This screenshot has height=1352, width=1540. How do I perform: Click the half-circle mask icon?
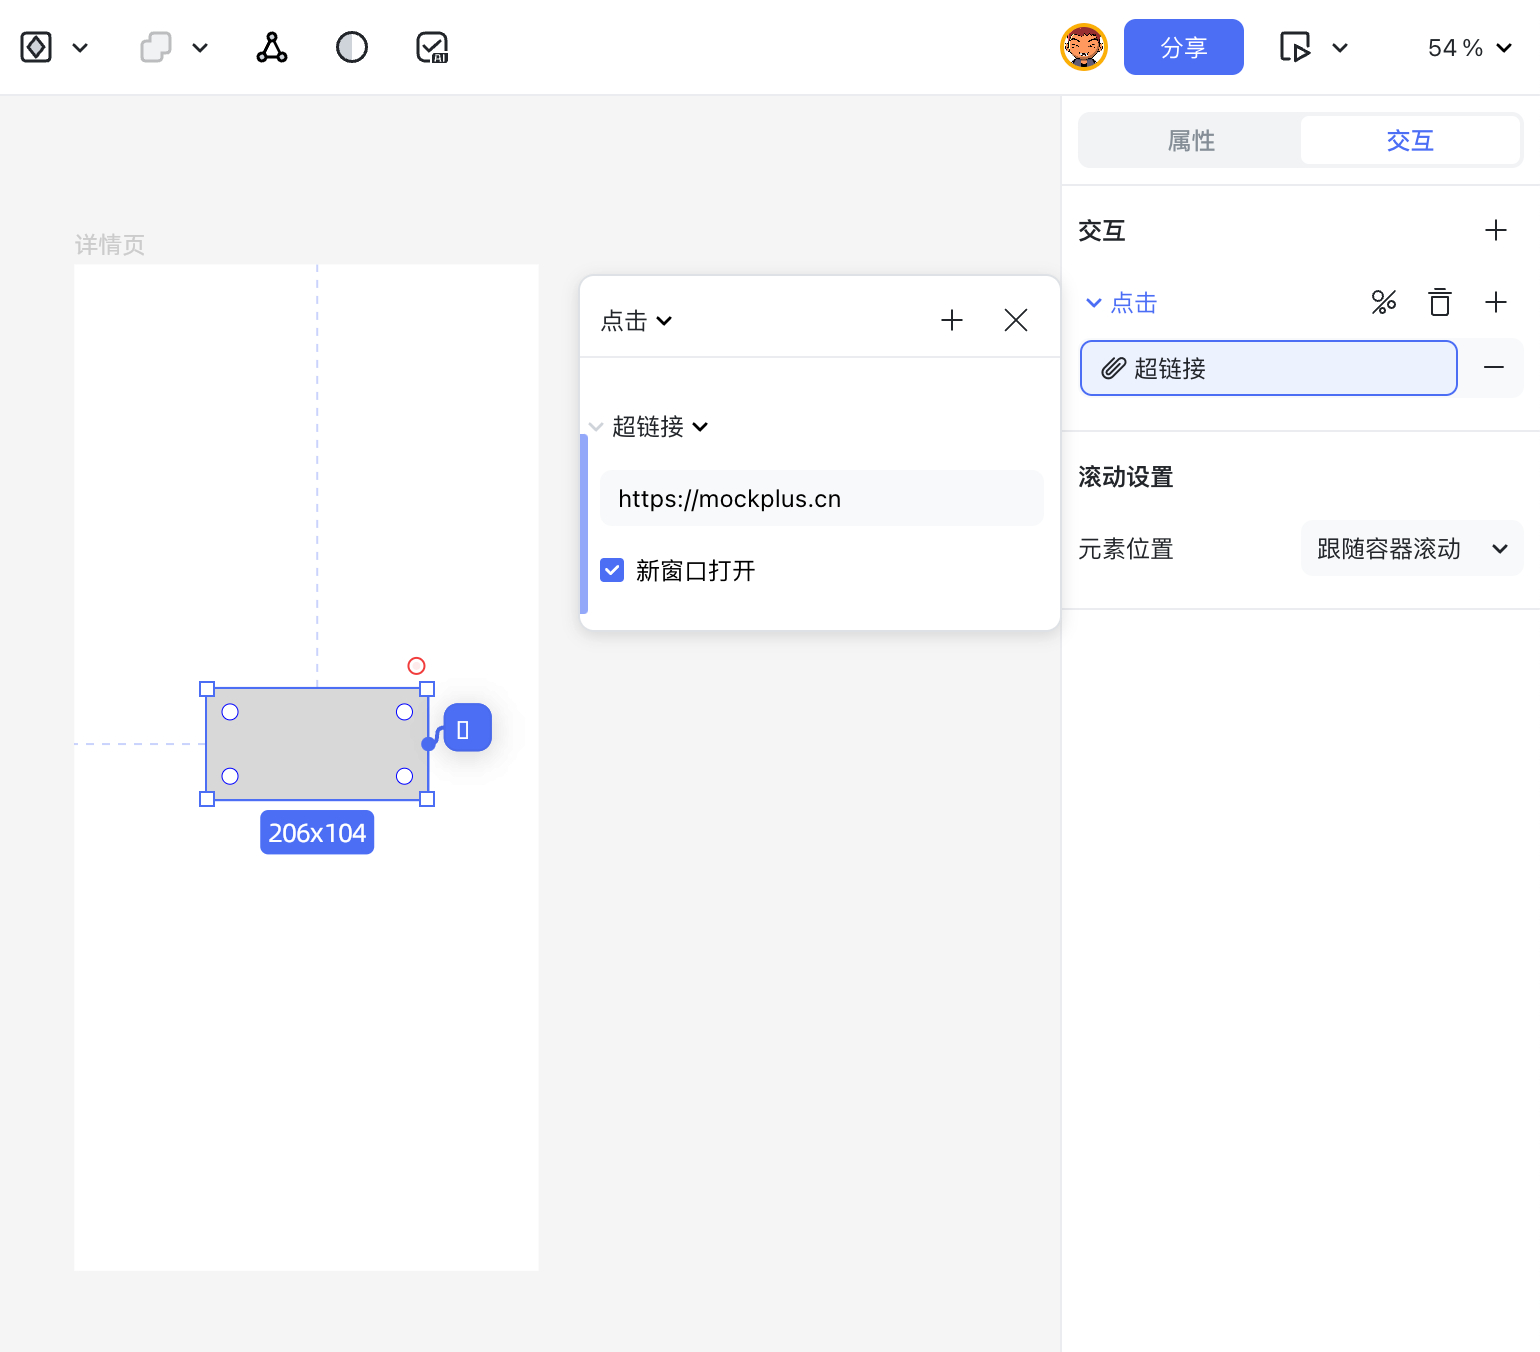[352, 47]
